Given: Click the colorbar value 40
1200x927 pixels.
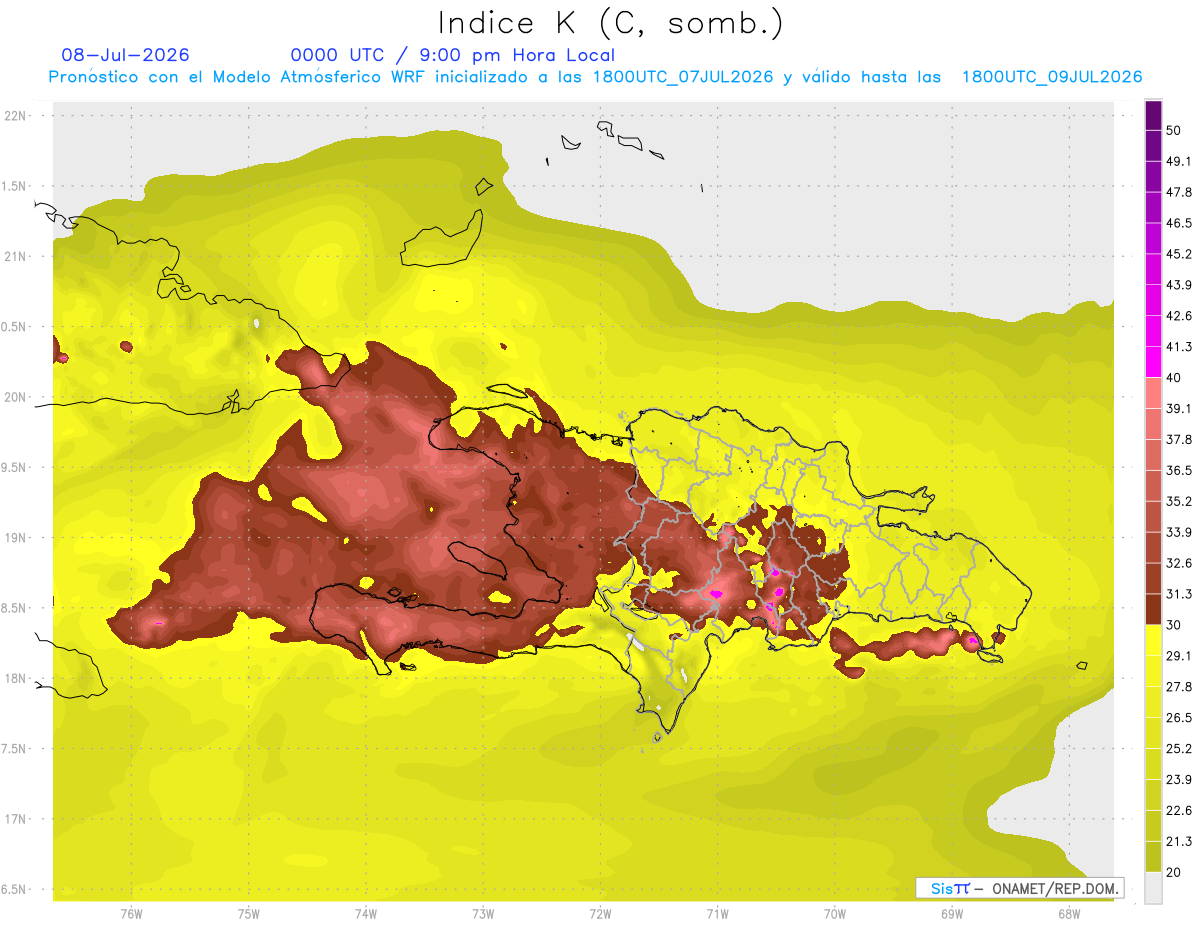Looking at the screenshot, I should click(x=1174, y=378).
